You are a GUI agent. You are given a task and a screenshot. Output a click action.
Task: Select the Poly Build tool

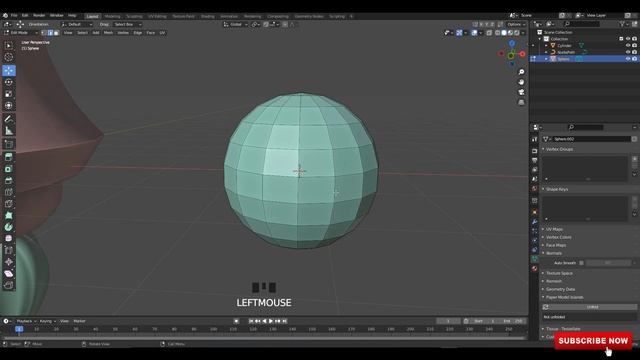pyautogui.click(x=9, y=216)
